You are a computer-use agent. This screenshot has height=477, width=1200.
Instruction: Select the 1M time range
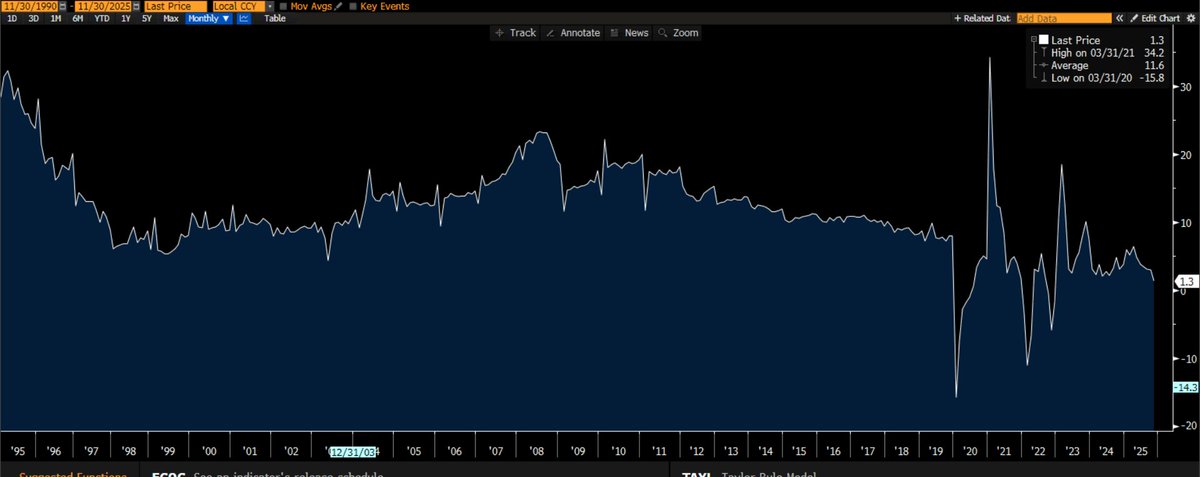coord(55,18)
